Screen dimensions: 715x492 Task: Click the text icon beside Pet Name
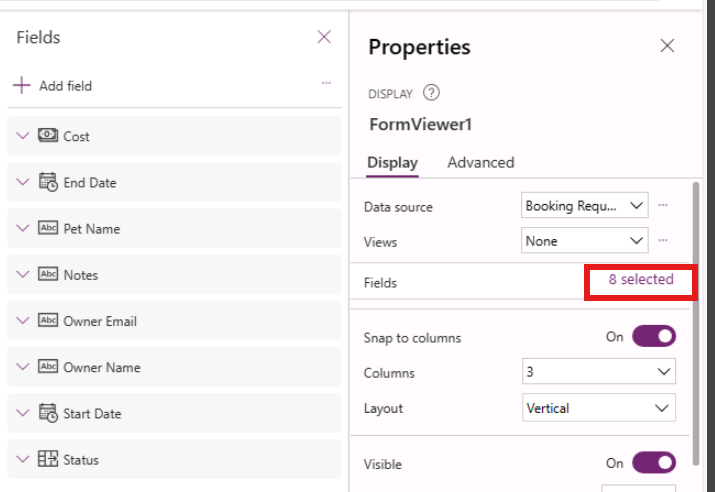pos(48,229)
